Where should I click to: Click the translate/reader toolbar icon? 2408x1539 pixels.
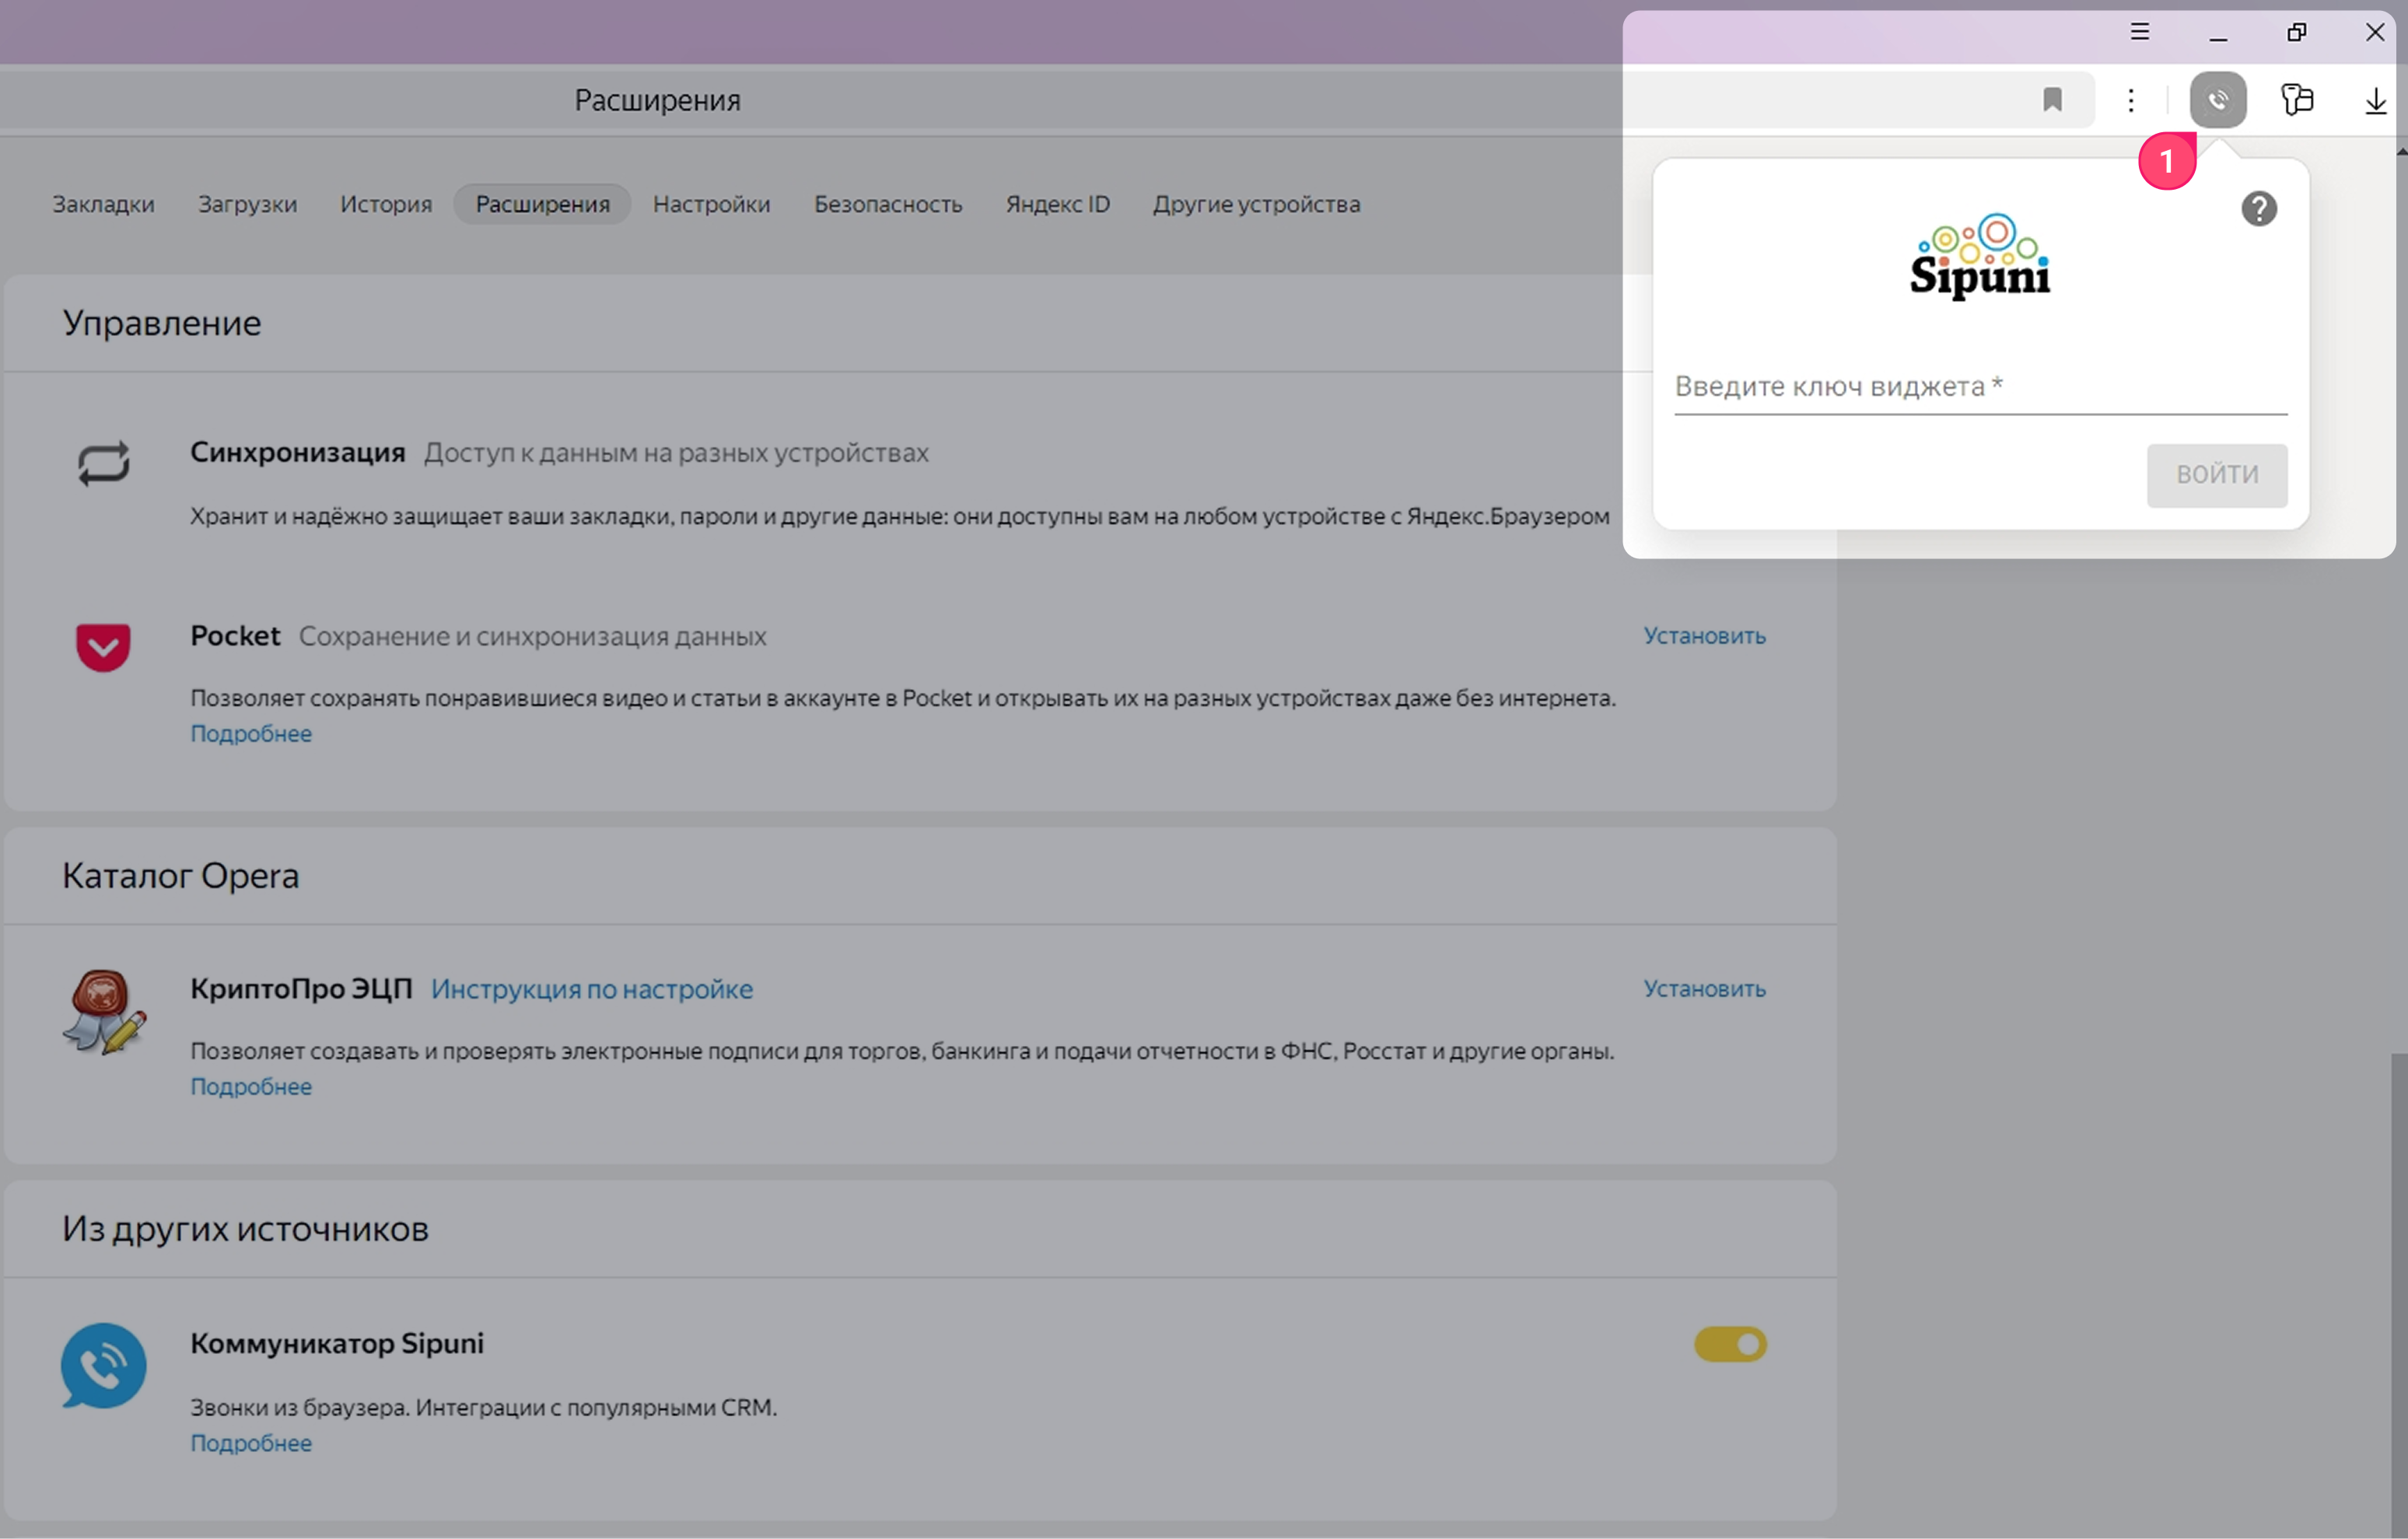tap(2297, 100)
